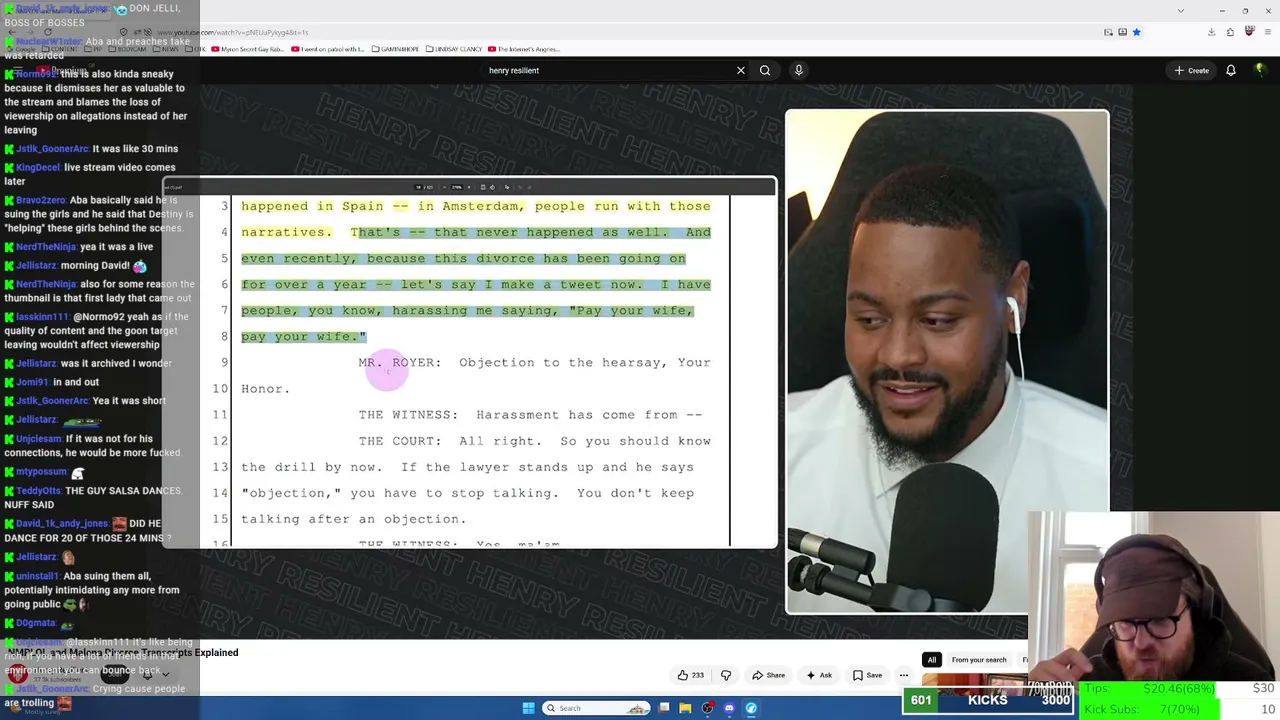Open File Explorer from the taskbar
Viewport: 1280px width, 720px height.
pos(685,708)
